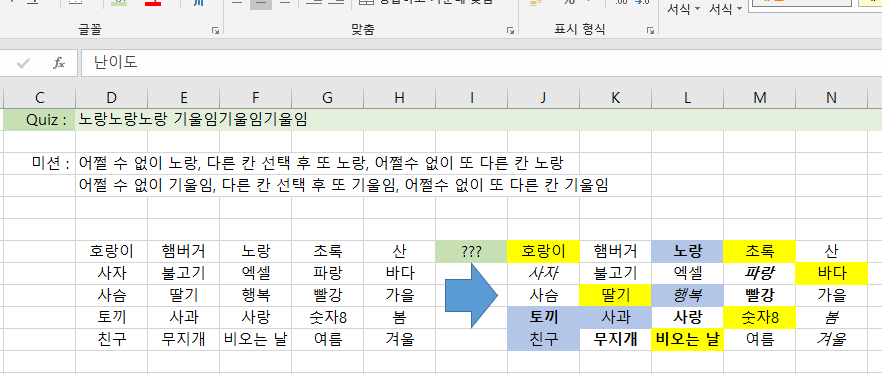Select blue '사과' cell in column K
Viewport: 882px width, 374px height.
tap(615, 317)
